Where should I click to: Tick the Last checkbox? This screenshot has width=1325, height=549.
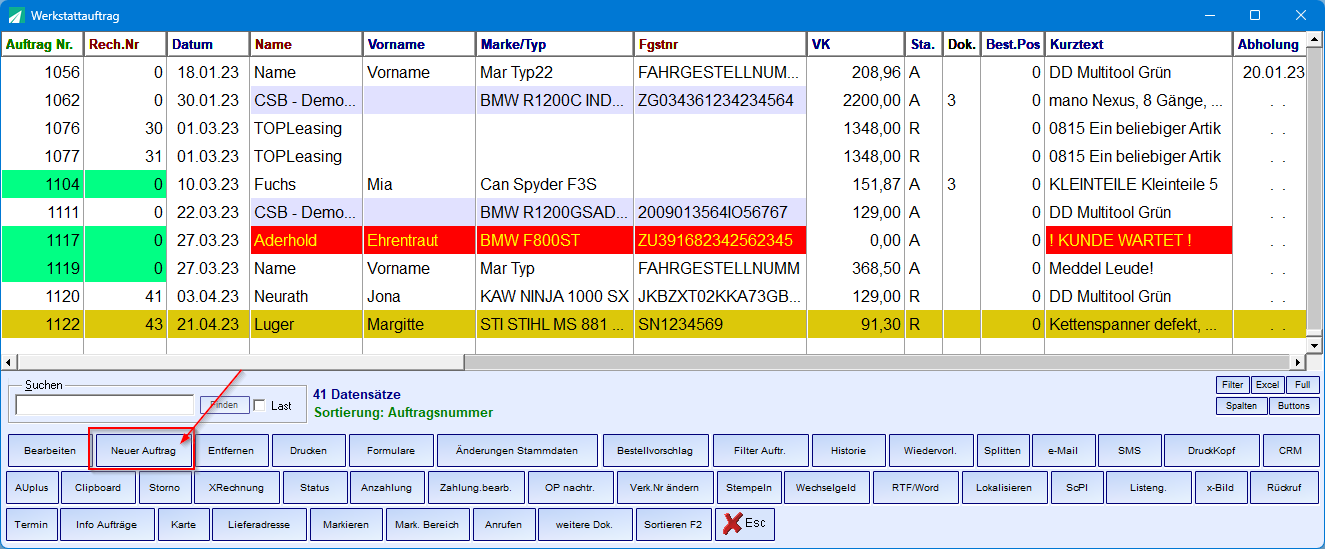260,405
